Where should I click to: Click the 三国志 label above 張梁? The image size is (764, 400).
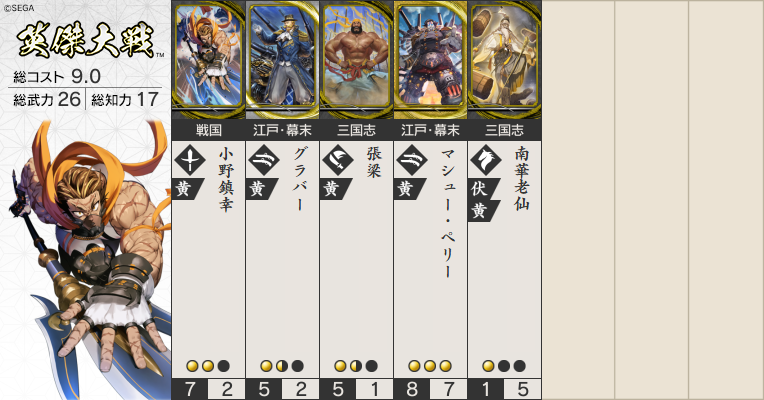tap(356, 130)
